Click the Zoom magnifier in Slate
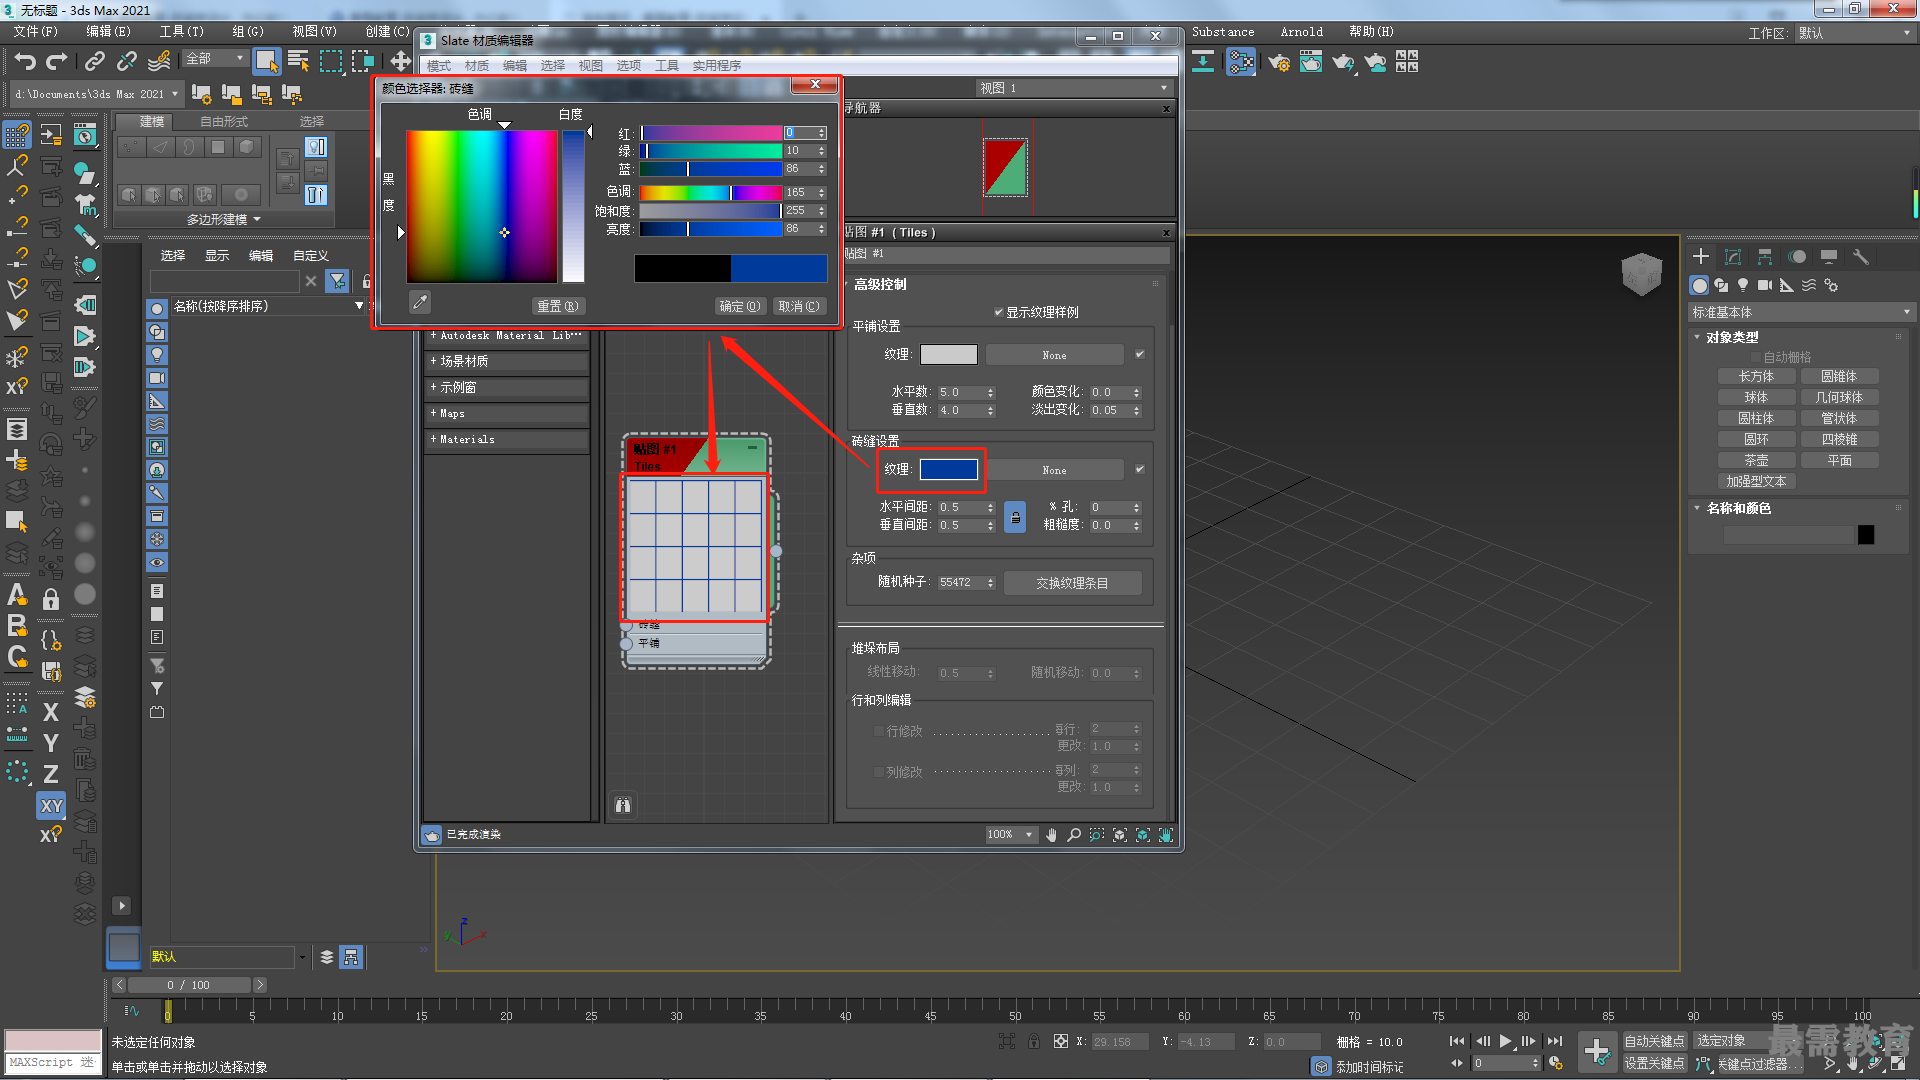The image size is (1920, 1080). (1074, 835)
